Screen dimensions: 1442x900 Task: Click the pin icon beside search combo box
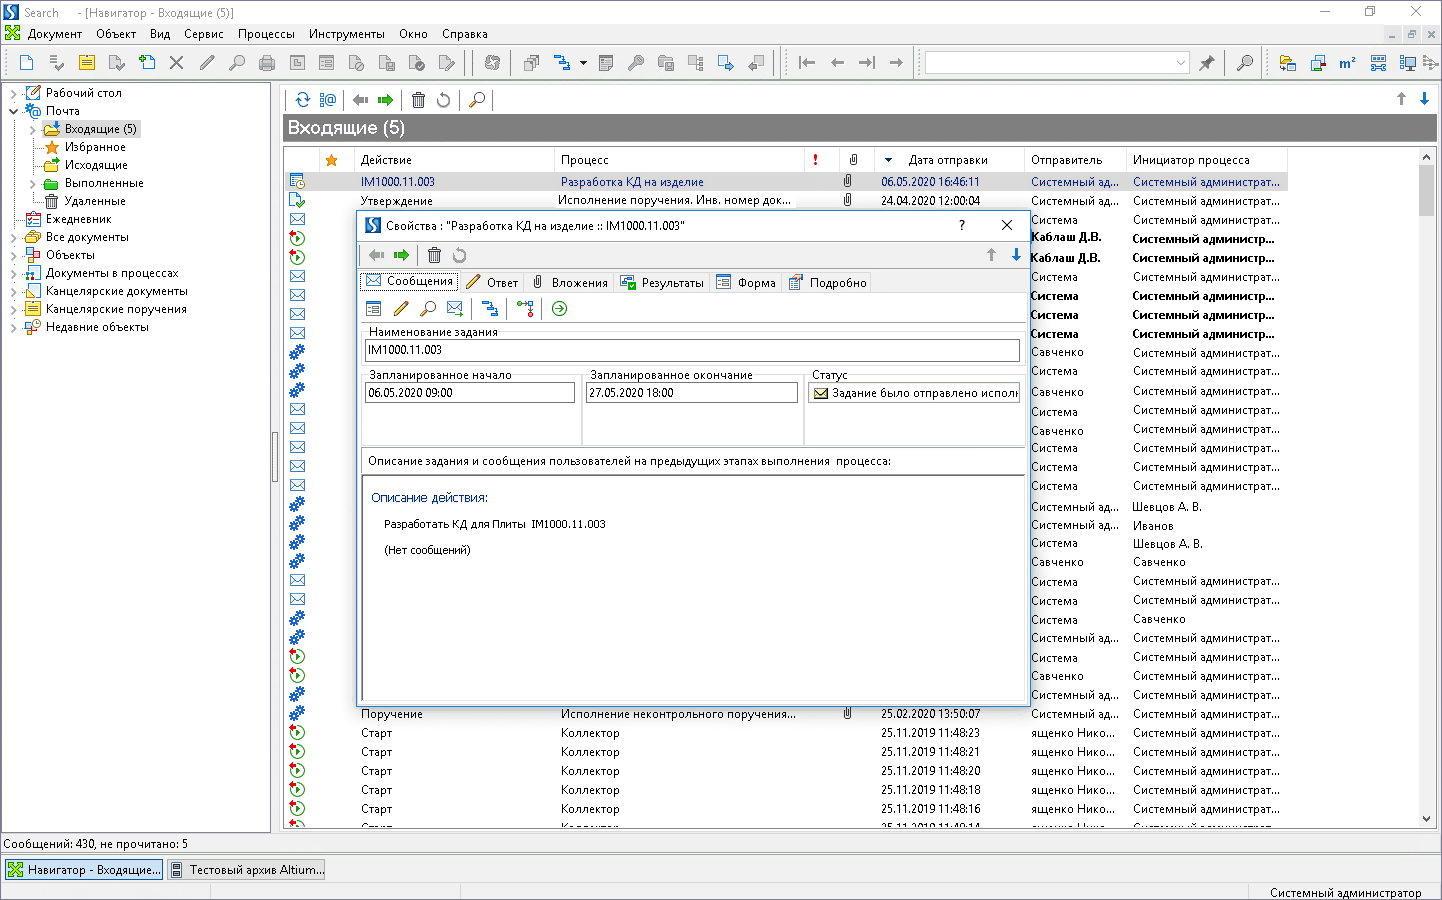(x=1207, y=63)
